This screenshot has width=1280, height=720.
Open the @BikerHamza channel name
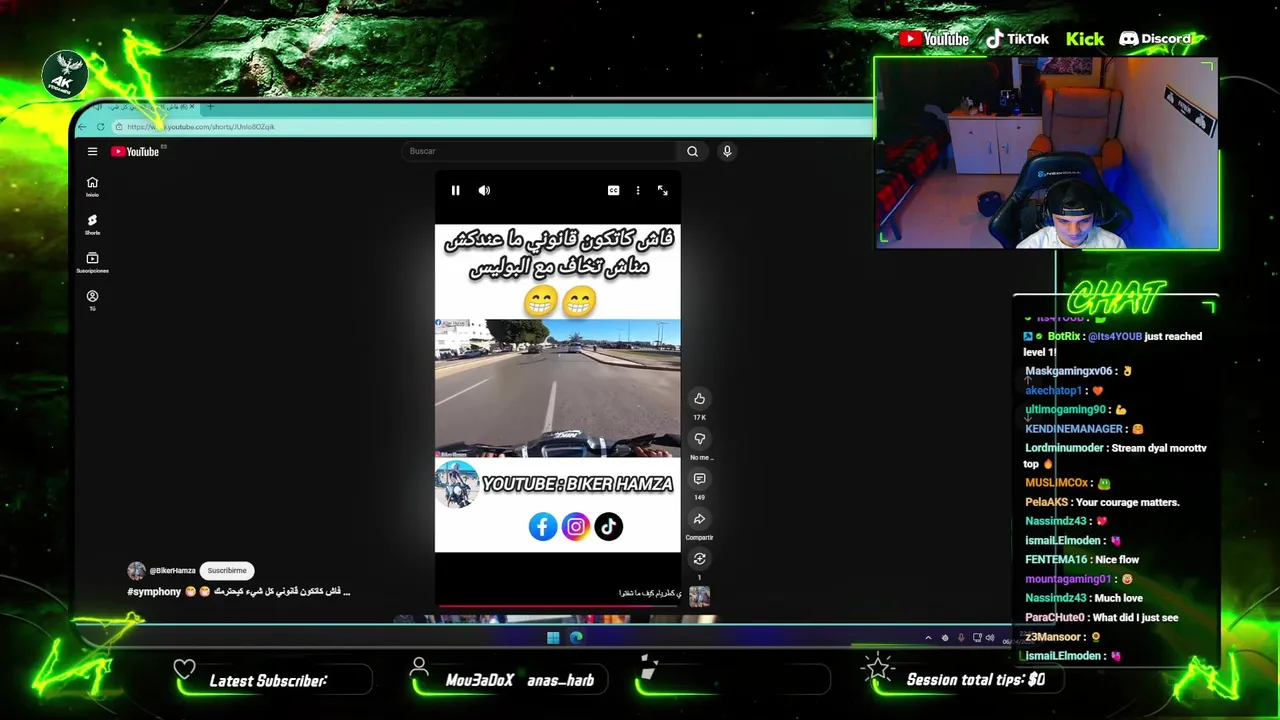click(x=172, y=571)
